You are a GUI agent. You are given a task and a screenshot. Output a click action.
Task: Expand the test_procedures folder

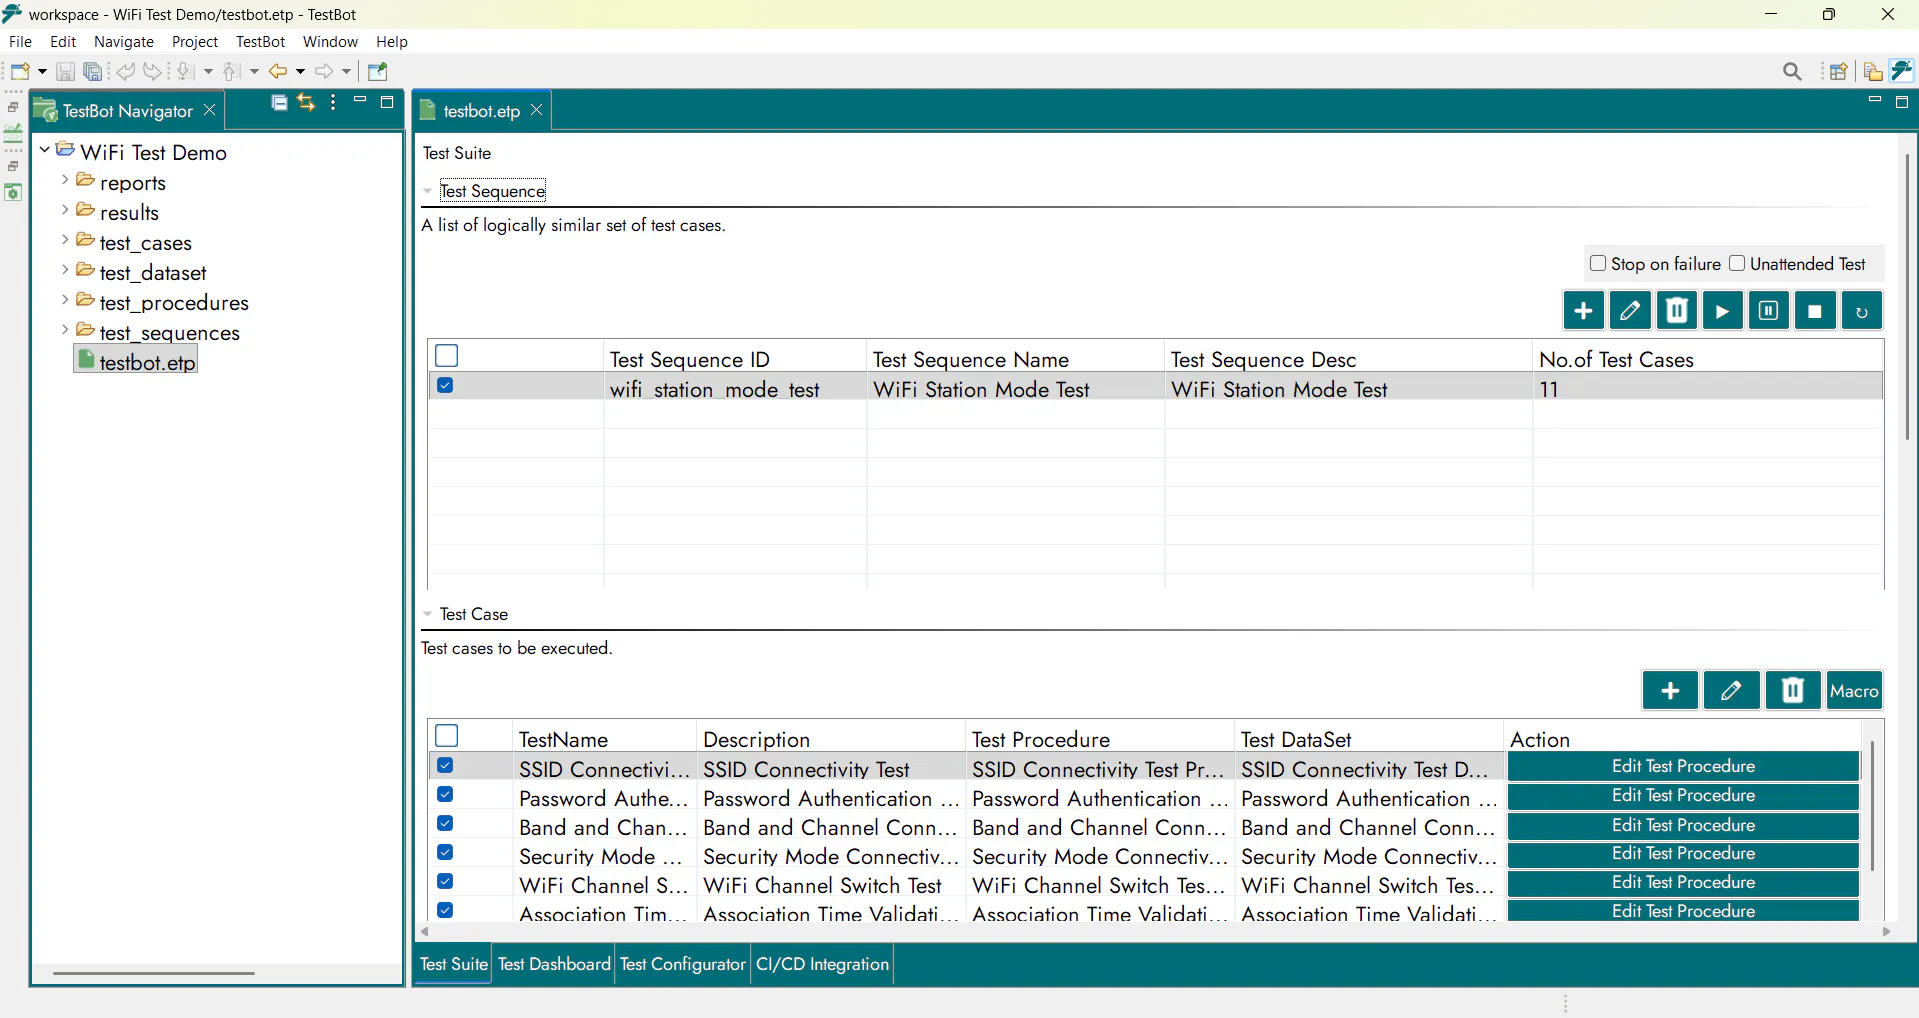click(x=65, y=300)
